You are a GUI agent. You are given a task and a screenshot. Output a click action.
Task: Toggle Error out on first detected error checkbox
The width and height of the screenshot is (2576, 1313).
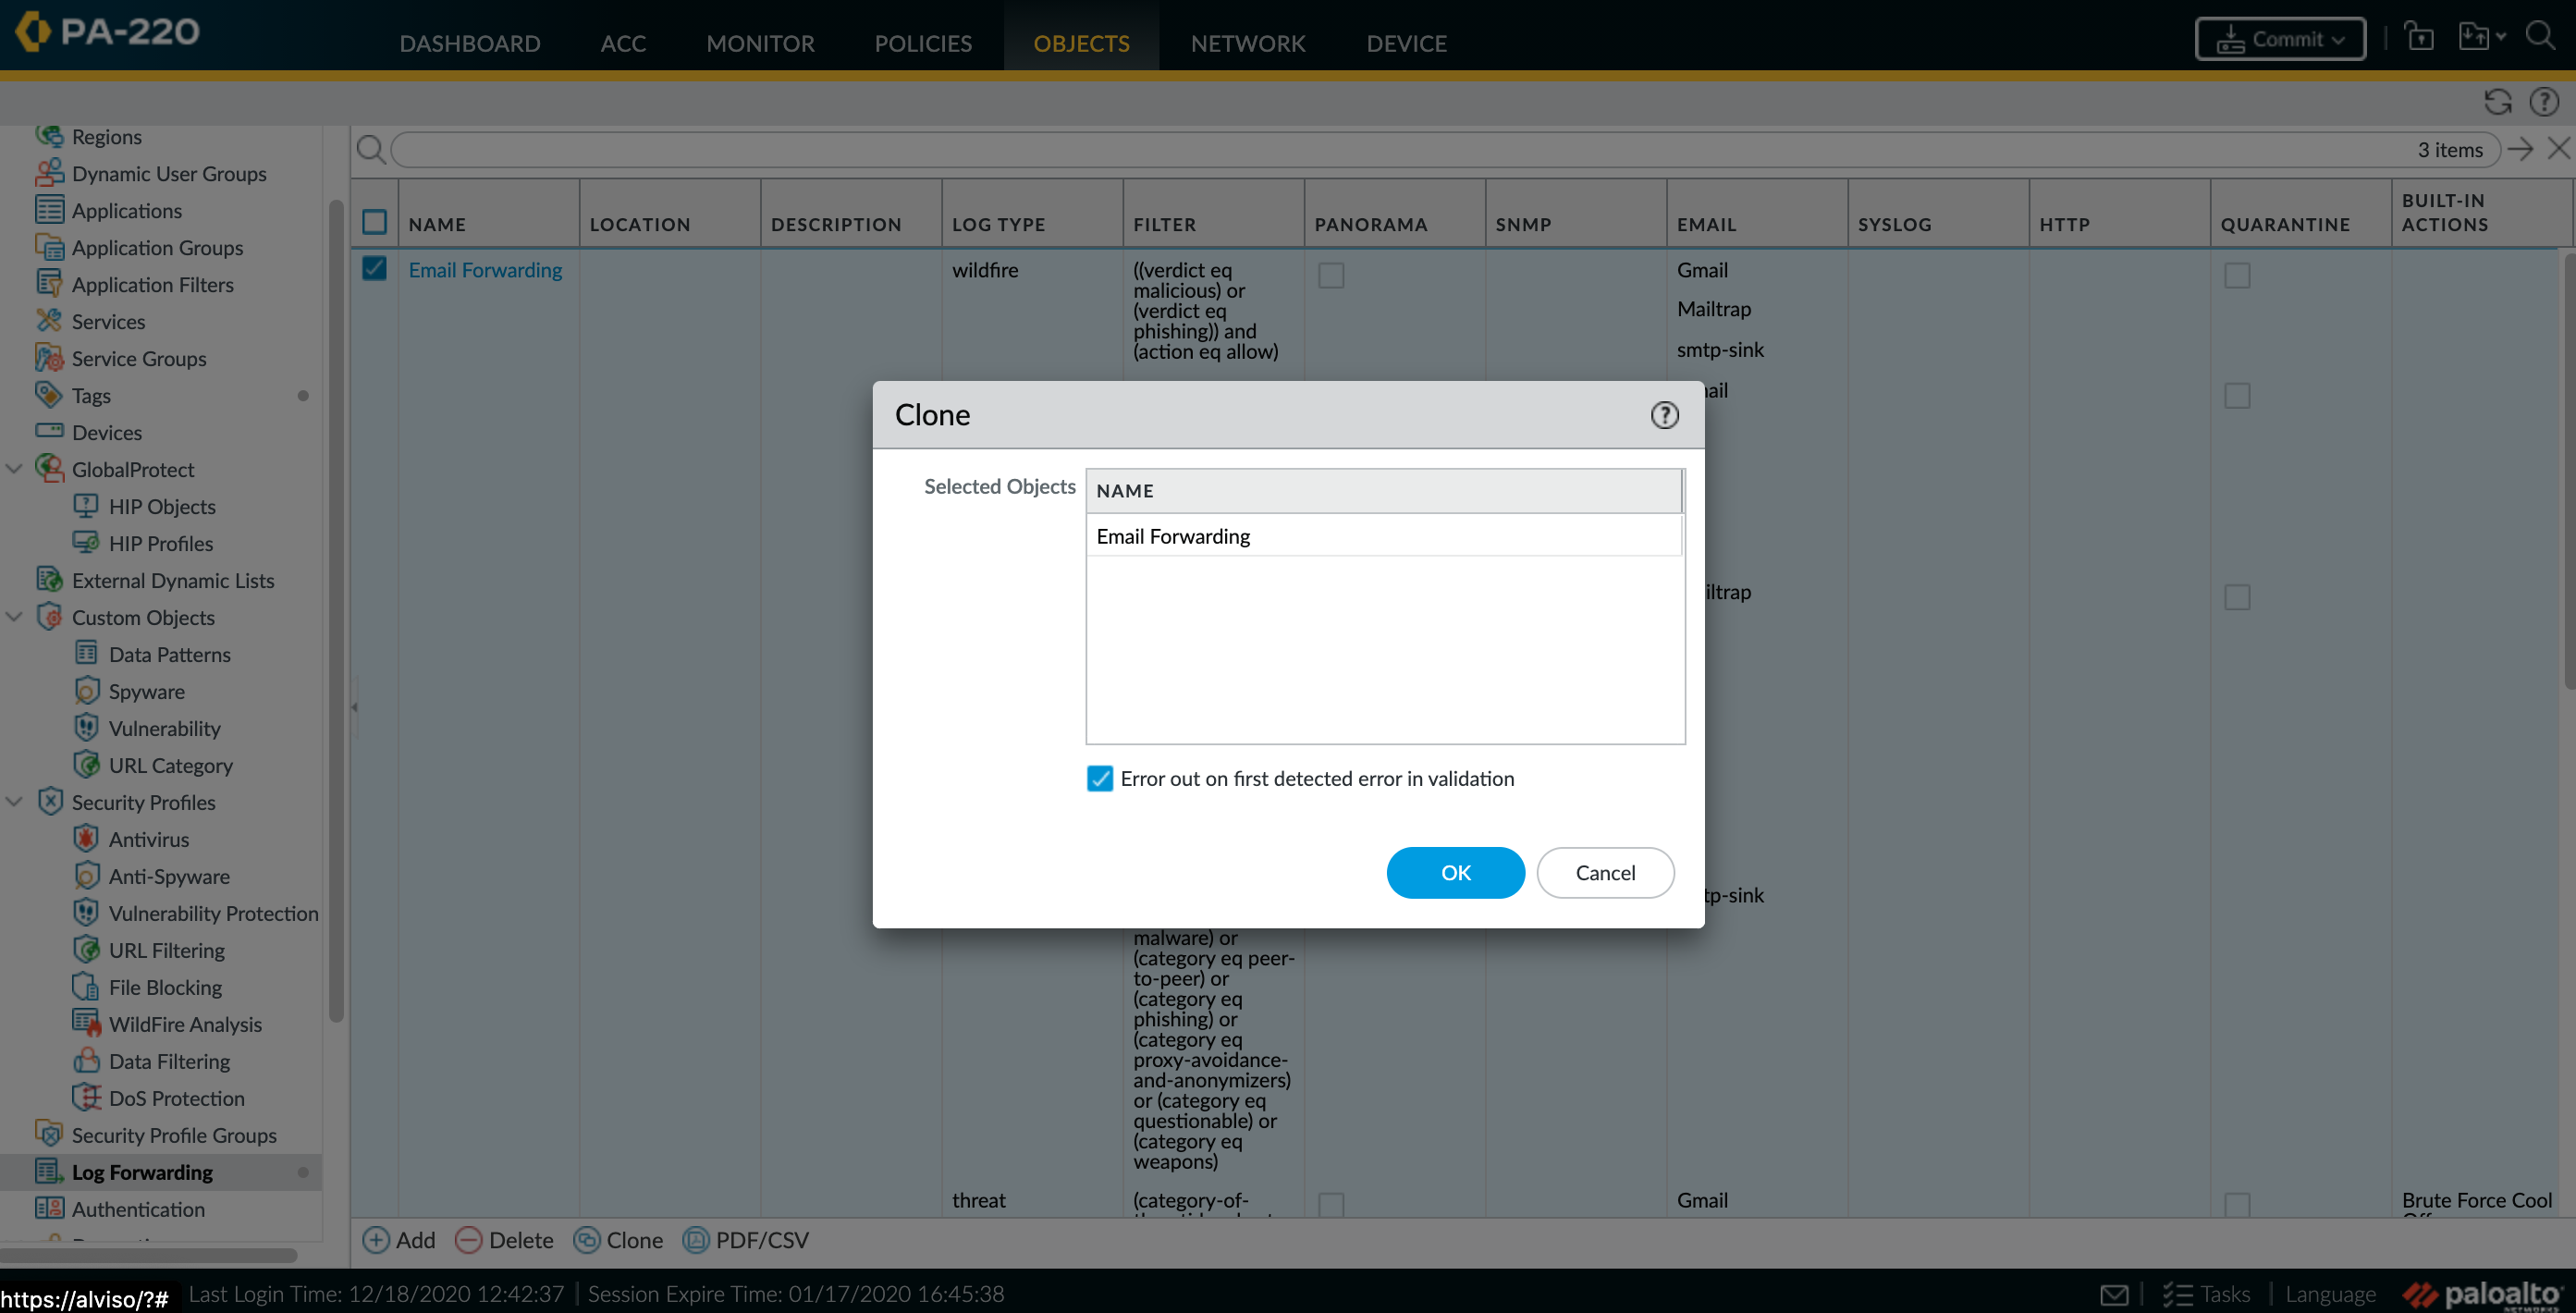[x=1099, y=777]
